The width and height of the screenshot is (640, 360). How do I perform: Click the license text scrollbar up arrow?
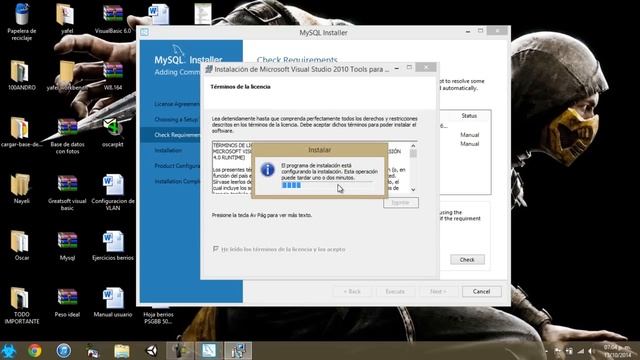point(413,146)
